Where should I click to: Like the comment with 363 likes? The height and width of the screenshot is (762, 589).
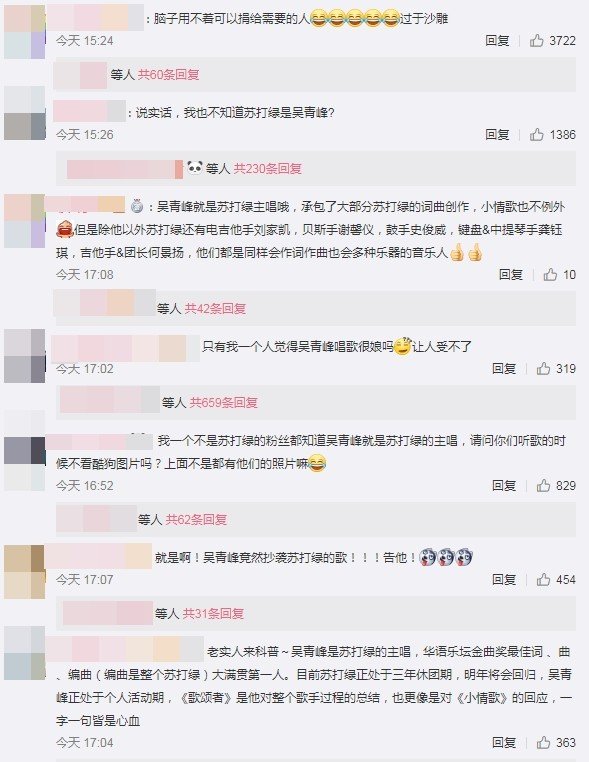click(543, 743)
